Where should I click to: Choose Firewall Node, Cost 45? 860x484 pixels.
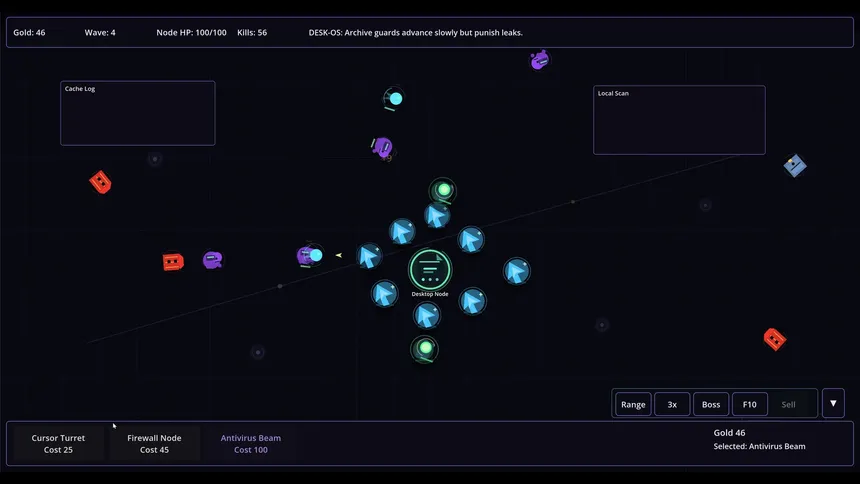tap(154, 443)
